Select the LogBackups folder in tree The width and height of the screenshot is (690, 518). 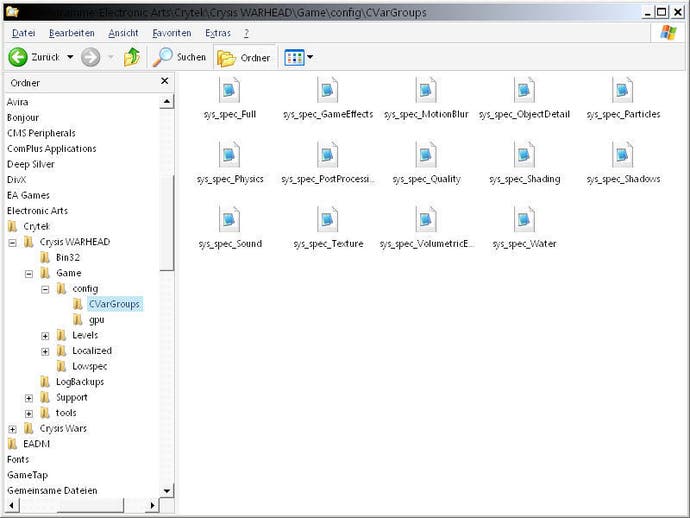[80, 382]
